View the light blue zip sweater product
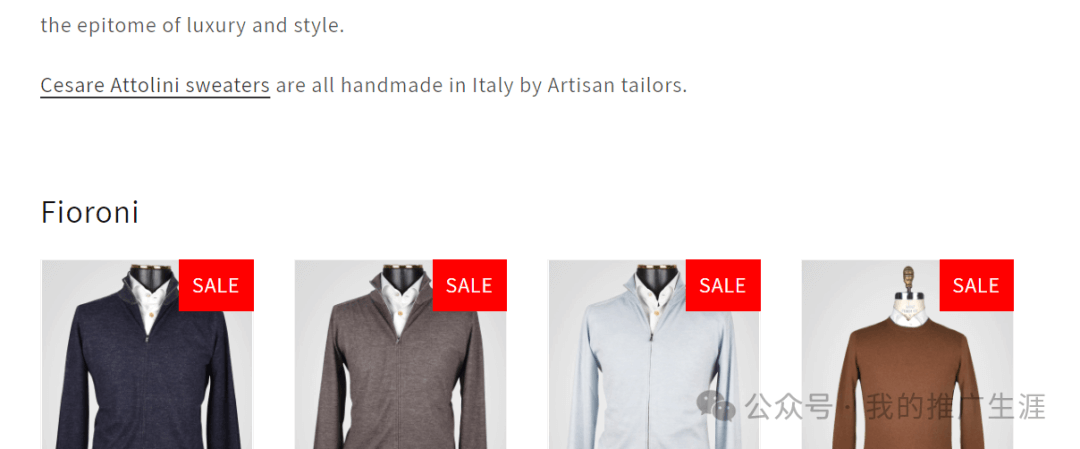 [x=654, y=354]
